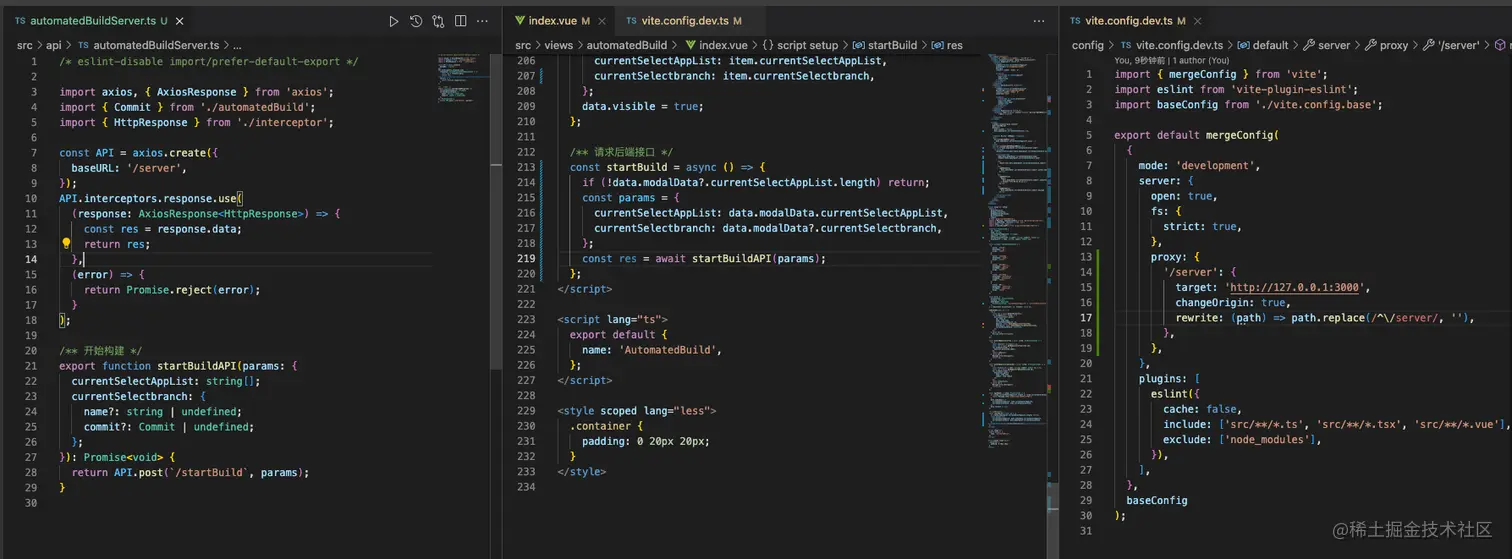
Task: Click 'const startBuild = async () => {' line
Action: [x=667, y=167]
